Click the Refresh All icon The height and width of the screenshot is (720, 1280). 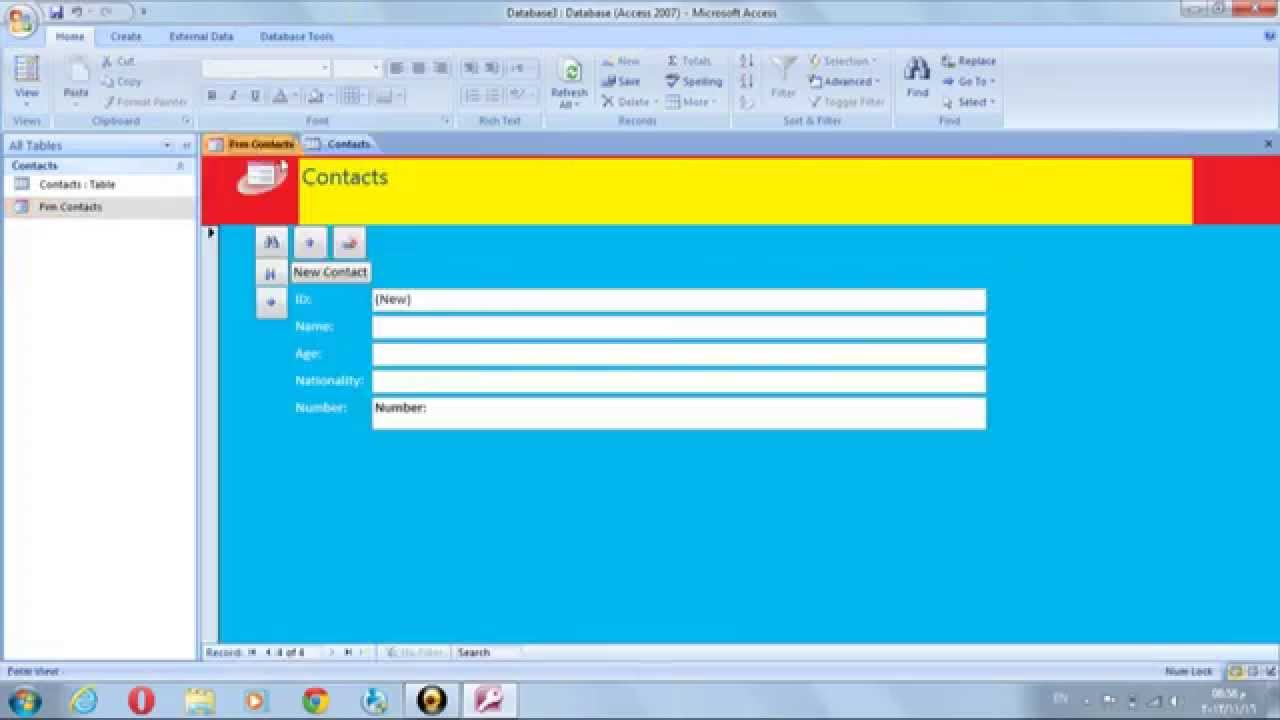[569, 73]
